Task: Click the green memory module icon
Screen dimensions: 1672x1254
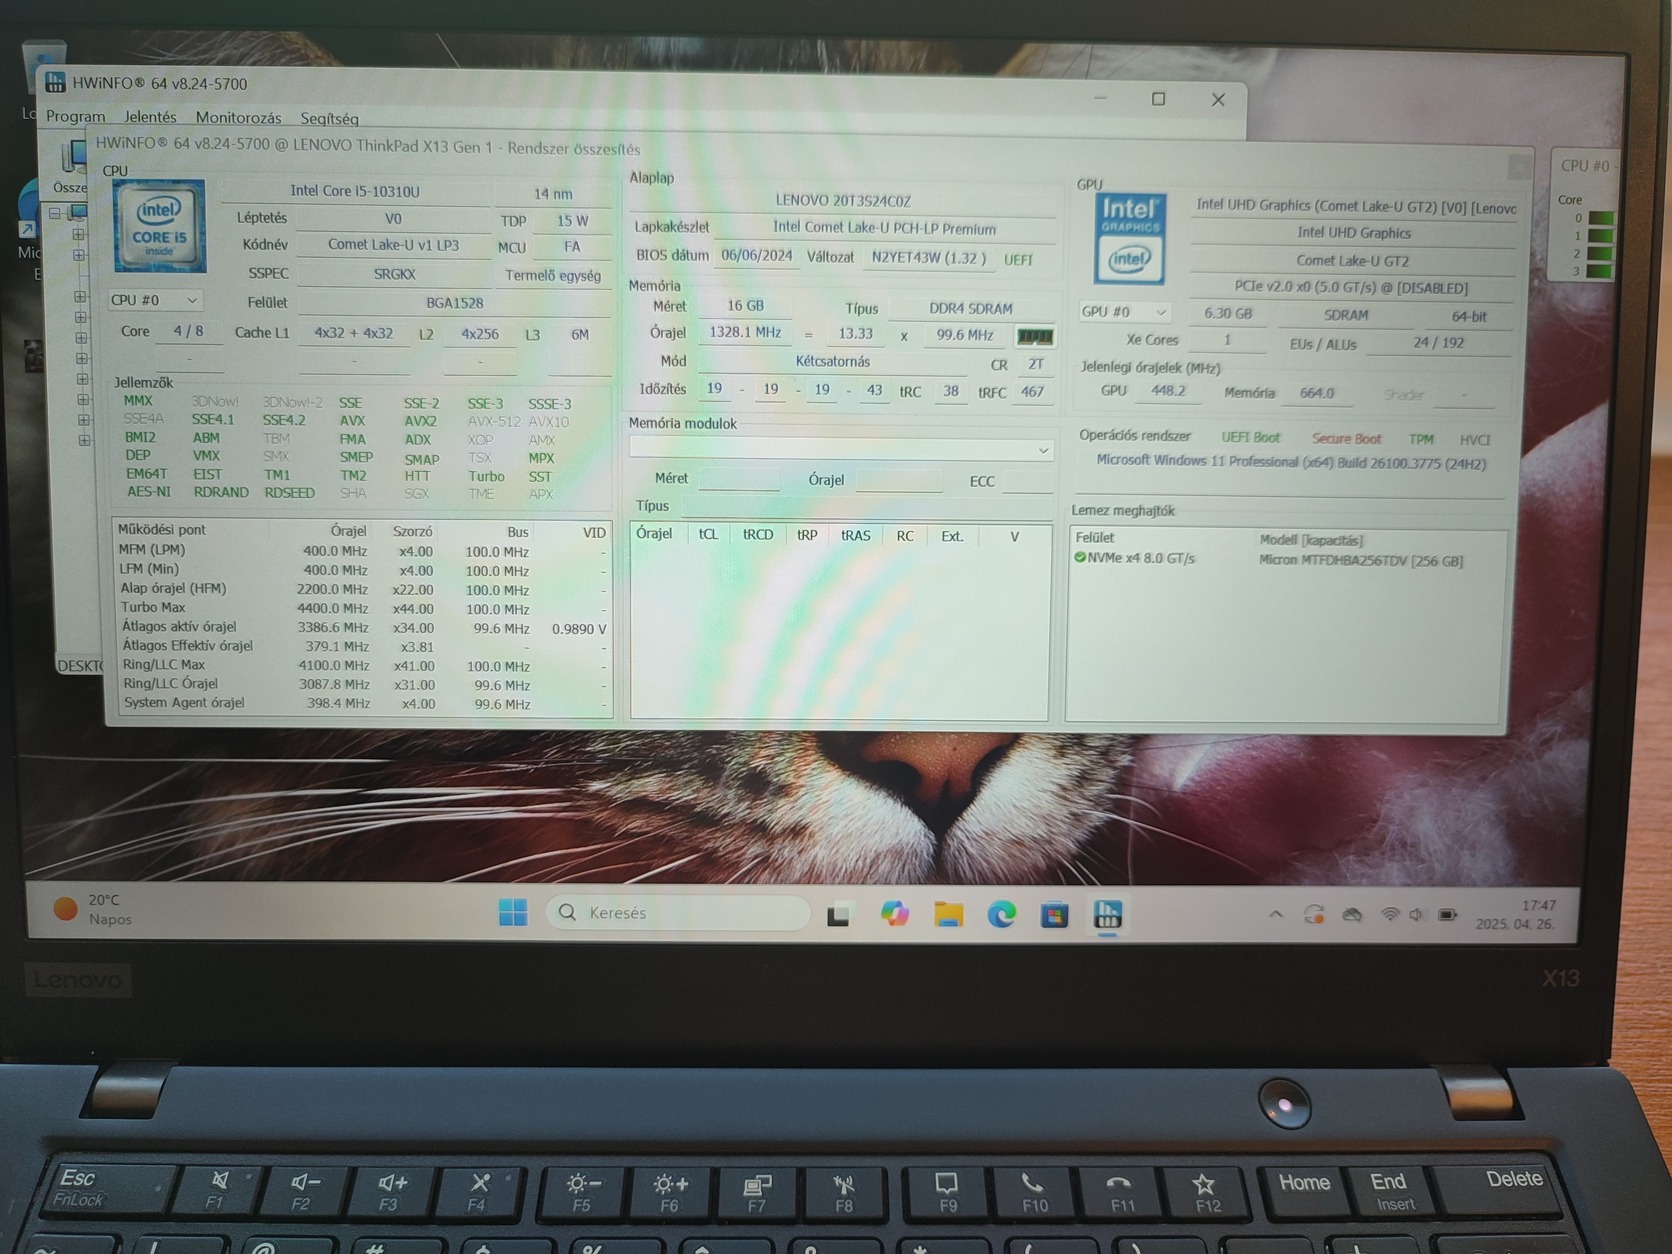Action: coord(1035,337)
